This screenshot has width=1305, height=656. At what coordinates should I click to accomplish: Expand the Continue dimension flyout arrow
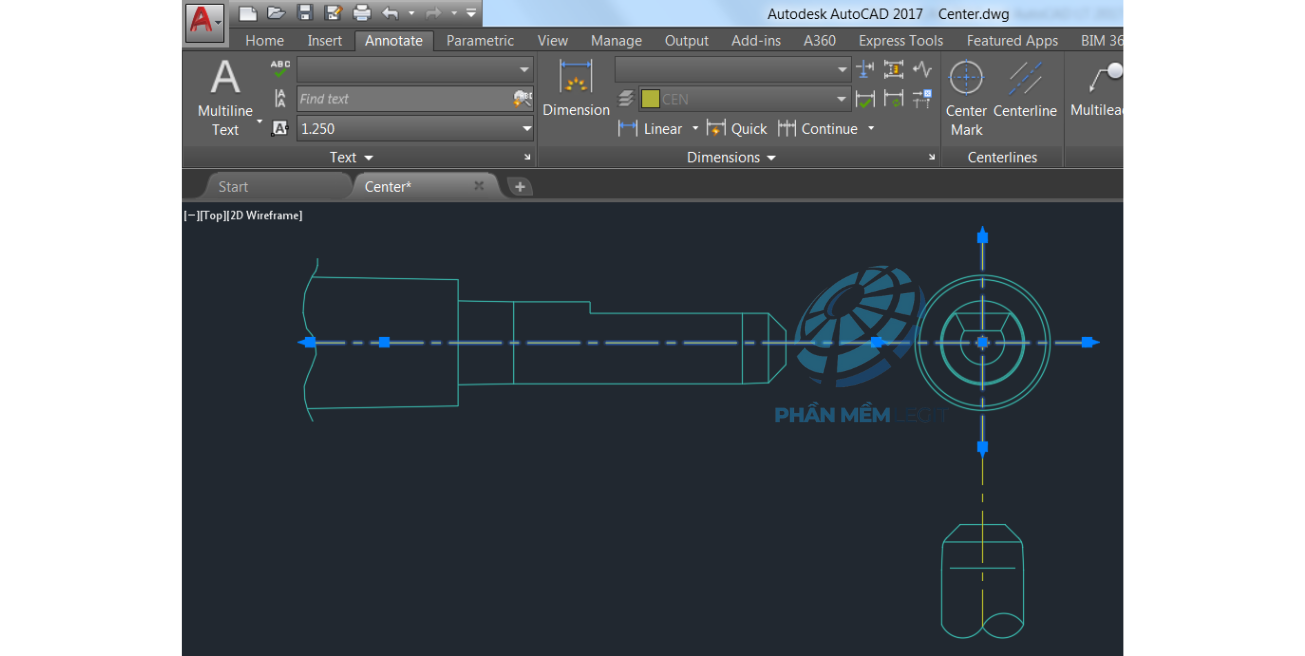(871, 128)
